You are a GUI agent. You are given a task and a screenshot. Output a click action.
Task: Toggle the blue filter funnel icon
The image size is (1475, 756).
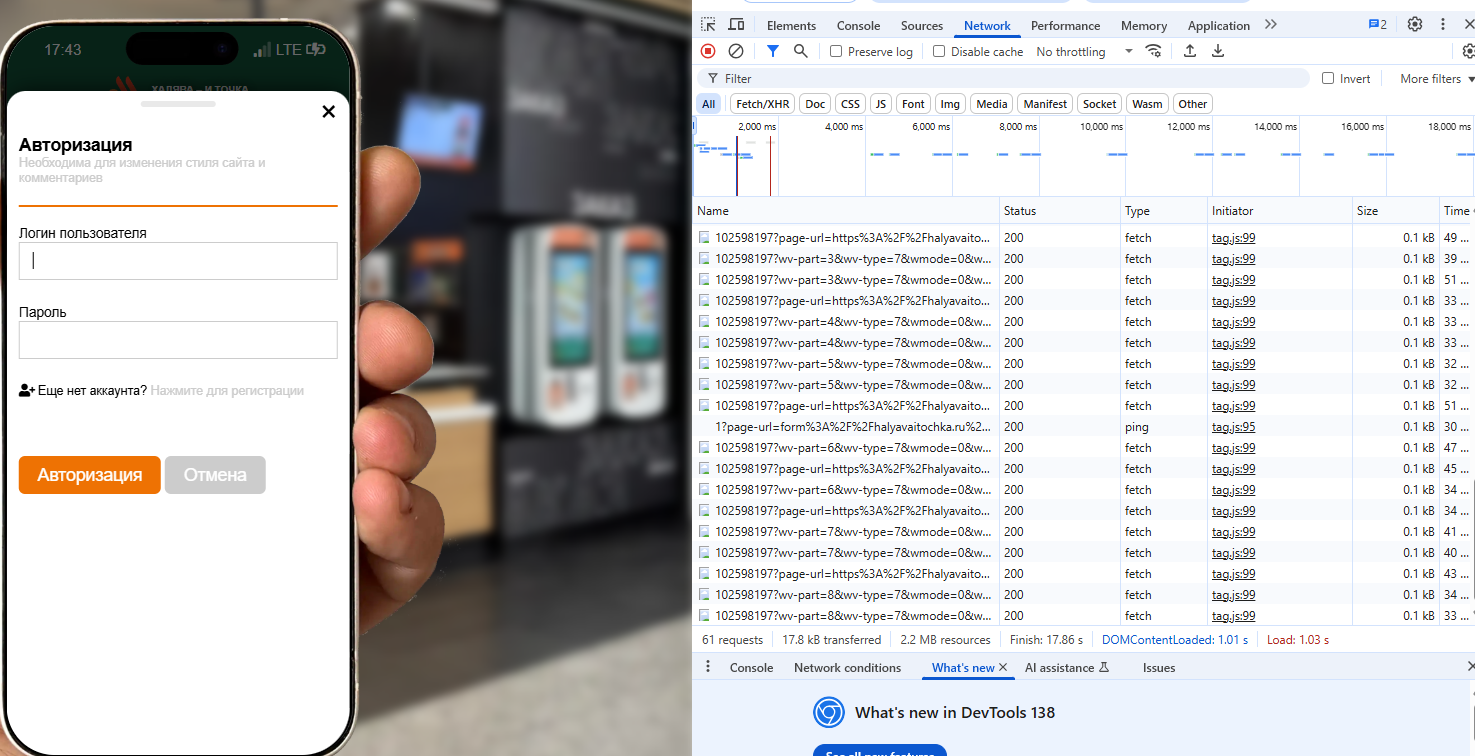(x=773, y=51)
